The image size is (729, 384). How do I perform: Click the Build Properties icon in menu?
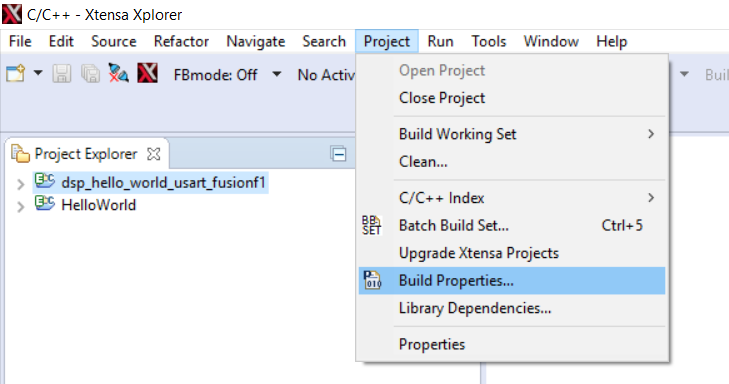[372, 280]
